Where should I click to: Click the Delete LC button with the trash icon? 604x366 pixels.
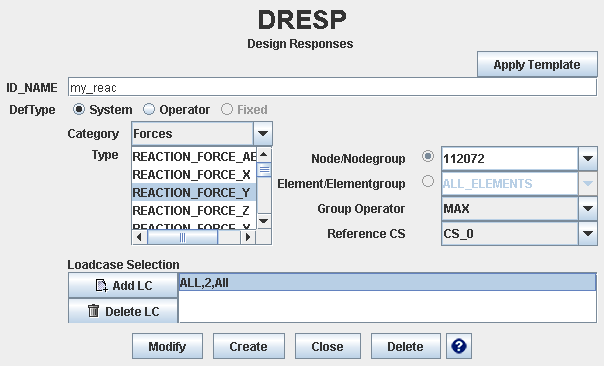pos(123,311)
